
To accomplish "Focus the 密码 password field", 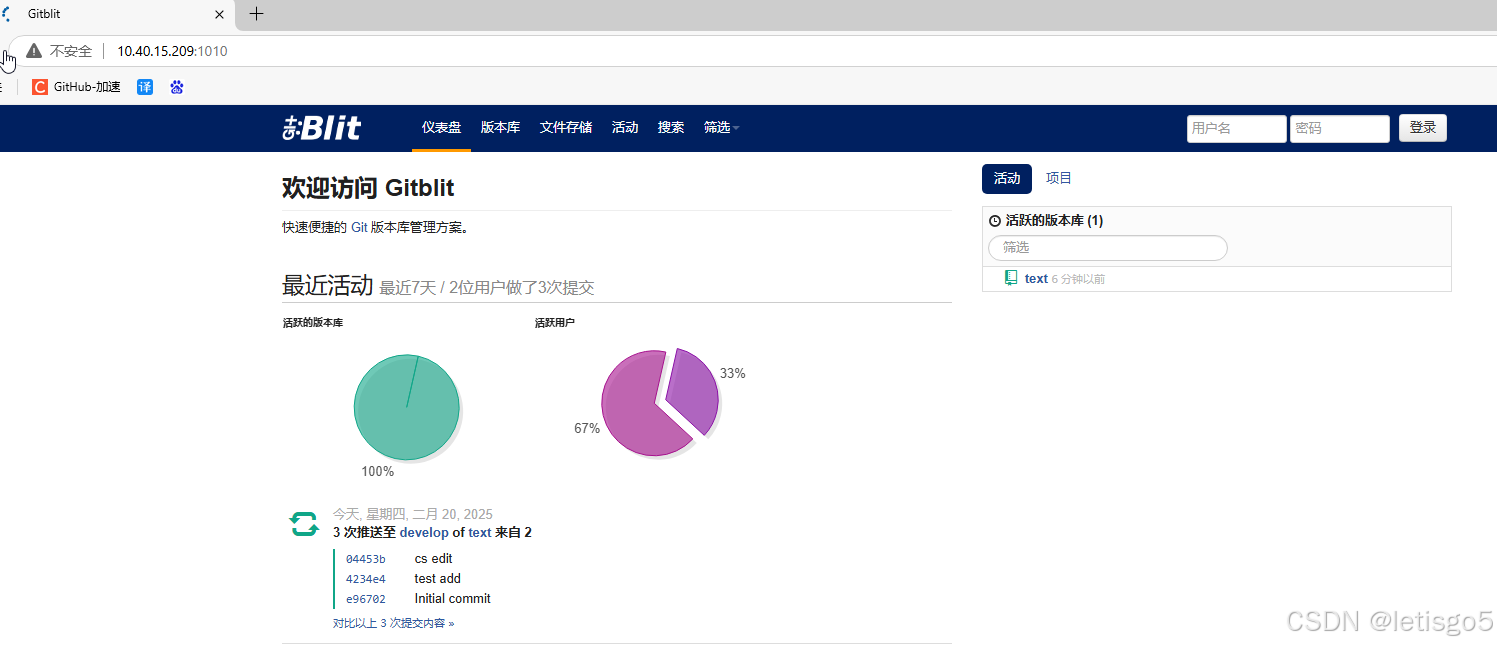I will (x=1340, y=128).
